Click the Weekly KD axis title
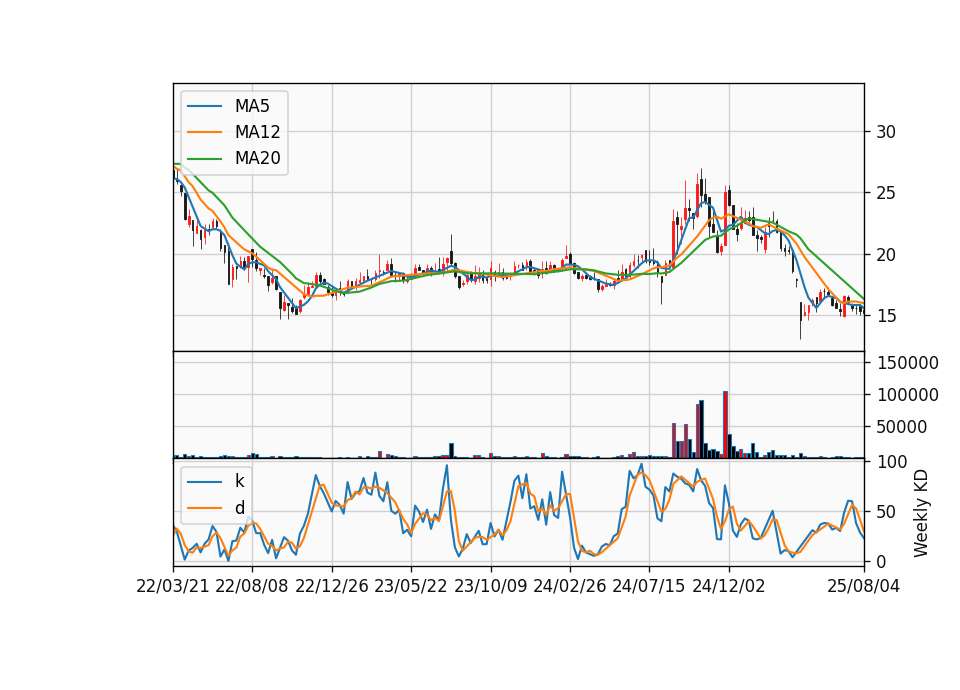960x690 pixels. point(920,513)
